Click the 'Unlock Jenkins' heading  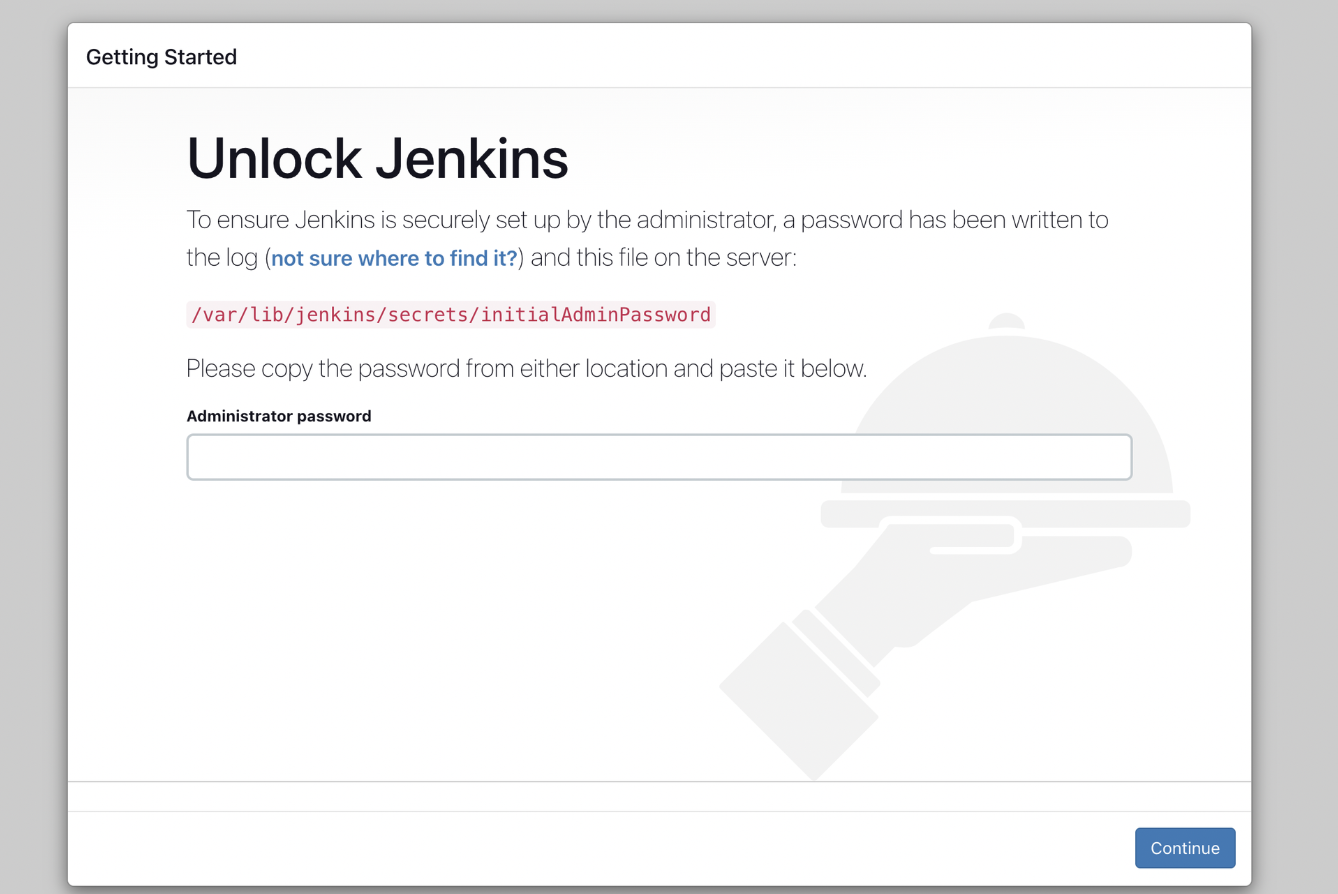pyautogui.click(x=378, y=158)
